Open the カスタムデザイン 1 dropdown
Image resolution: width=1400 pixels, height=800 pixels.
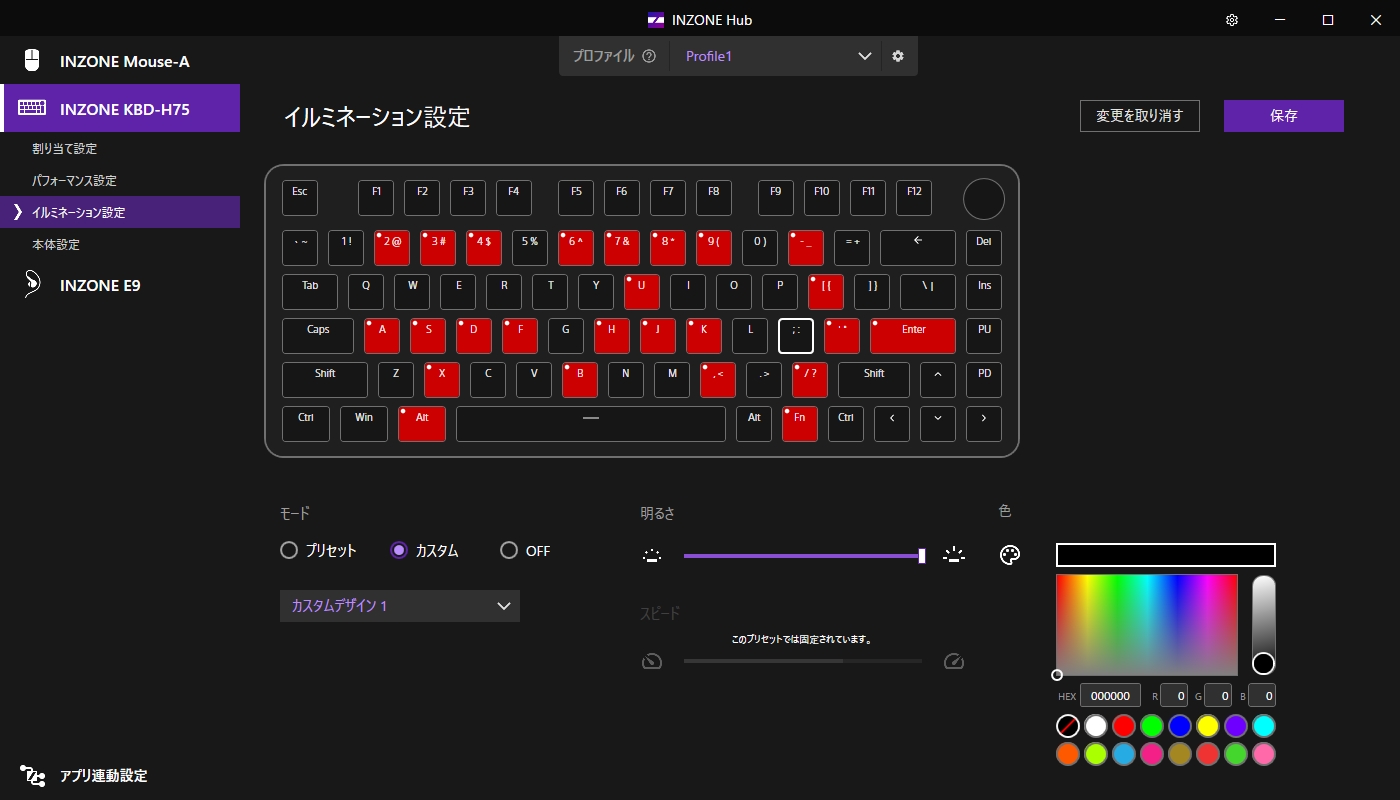pos(400,606)
